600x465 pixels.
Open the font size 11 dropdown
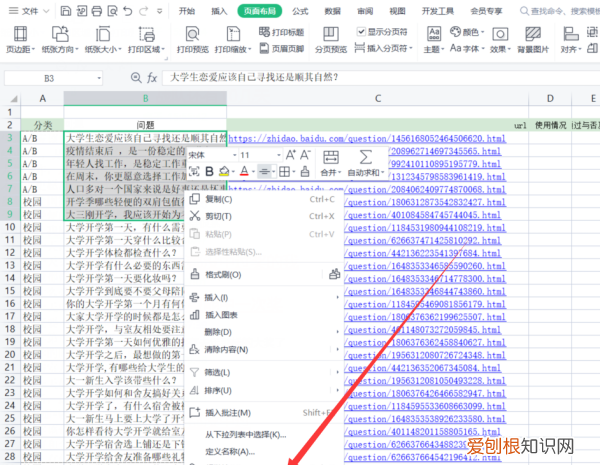pos(279,155)
